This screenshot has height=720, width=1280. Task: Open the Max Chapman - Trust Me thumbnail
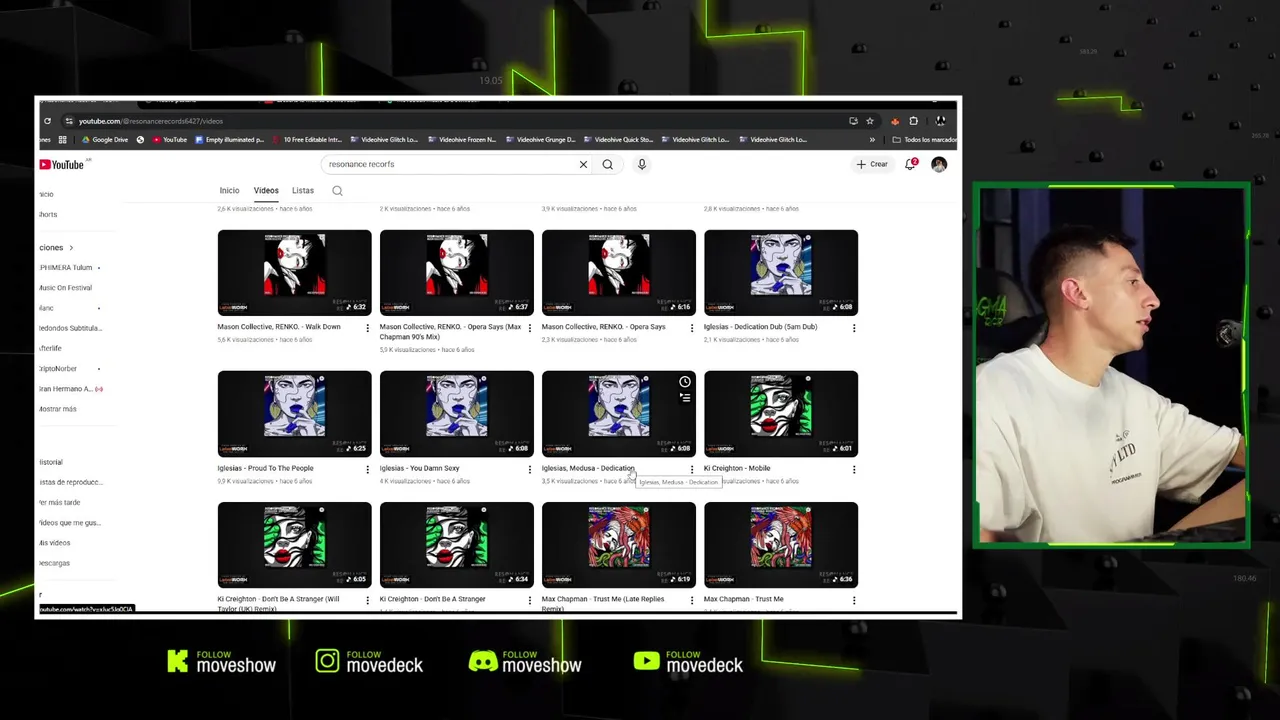point(781,545)
